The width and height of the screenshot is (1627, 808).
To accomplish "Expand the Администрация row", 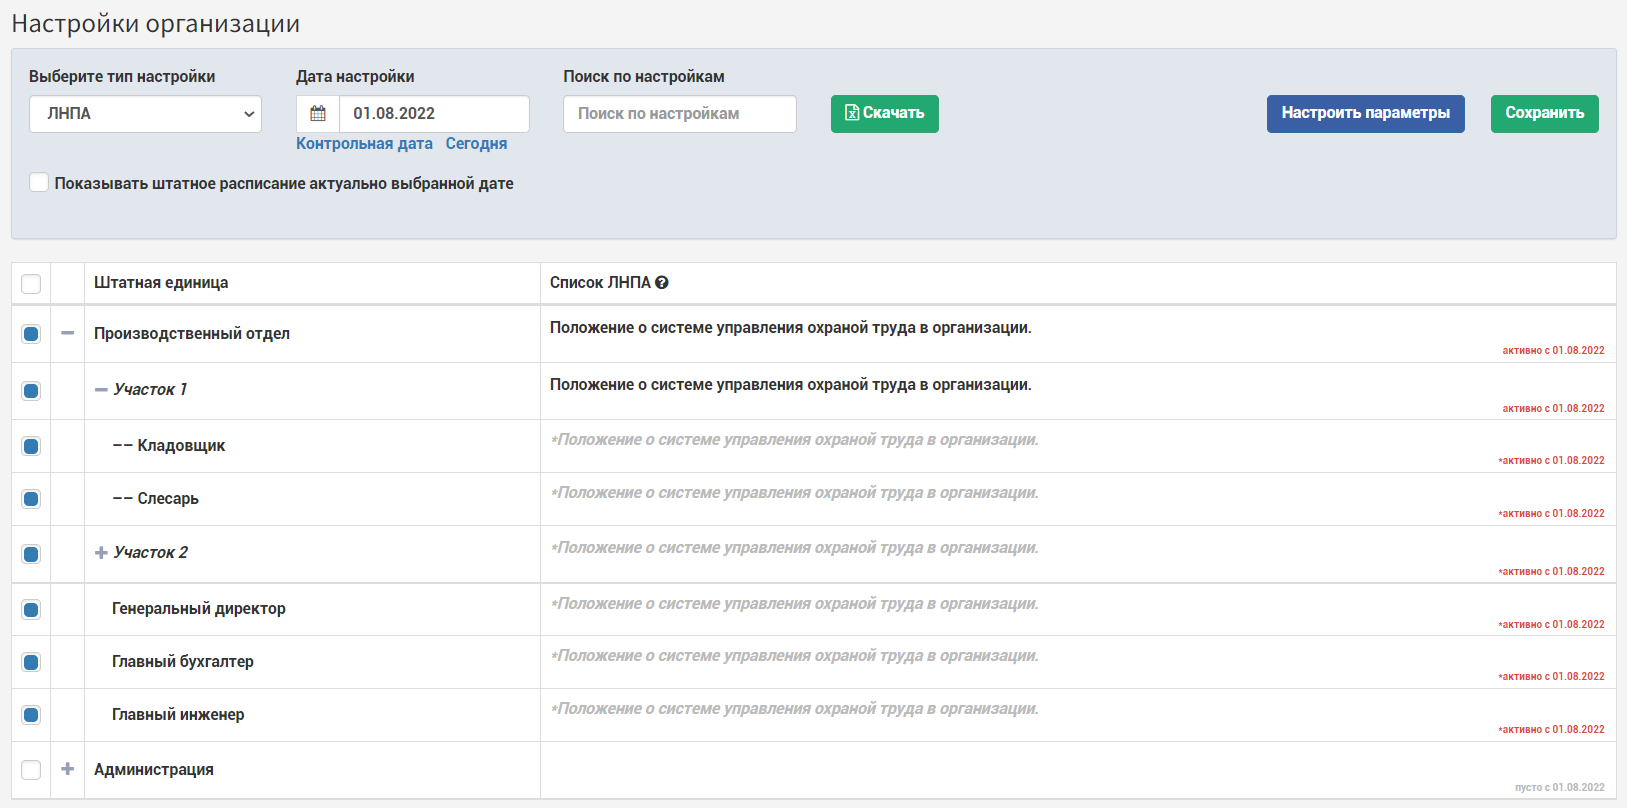I will pos(68,769).
